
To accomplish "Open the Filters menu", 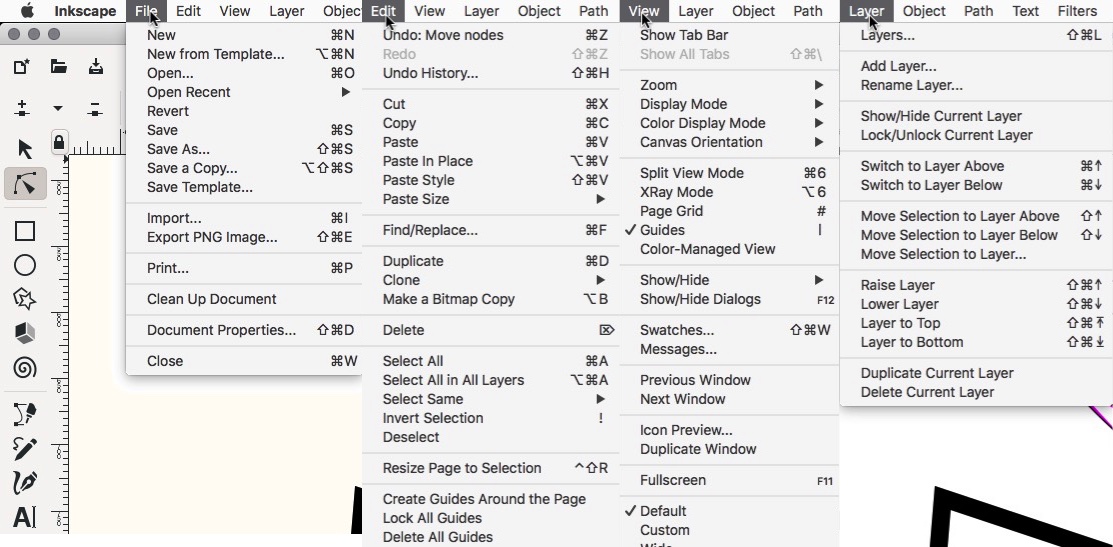I will point(1077,11).
